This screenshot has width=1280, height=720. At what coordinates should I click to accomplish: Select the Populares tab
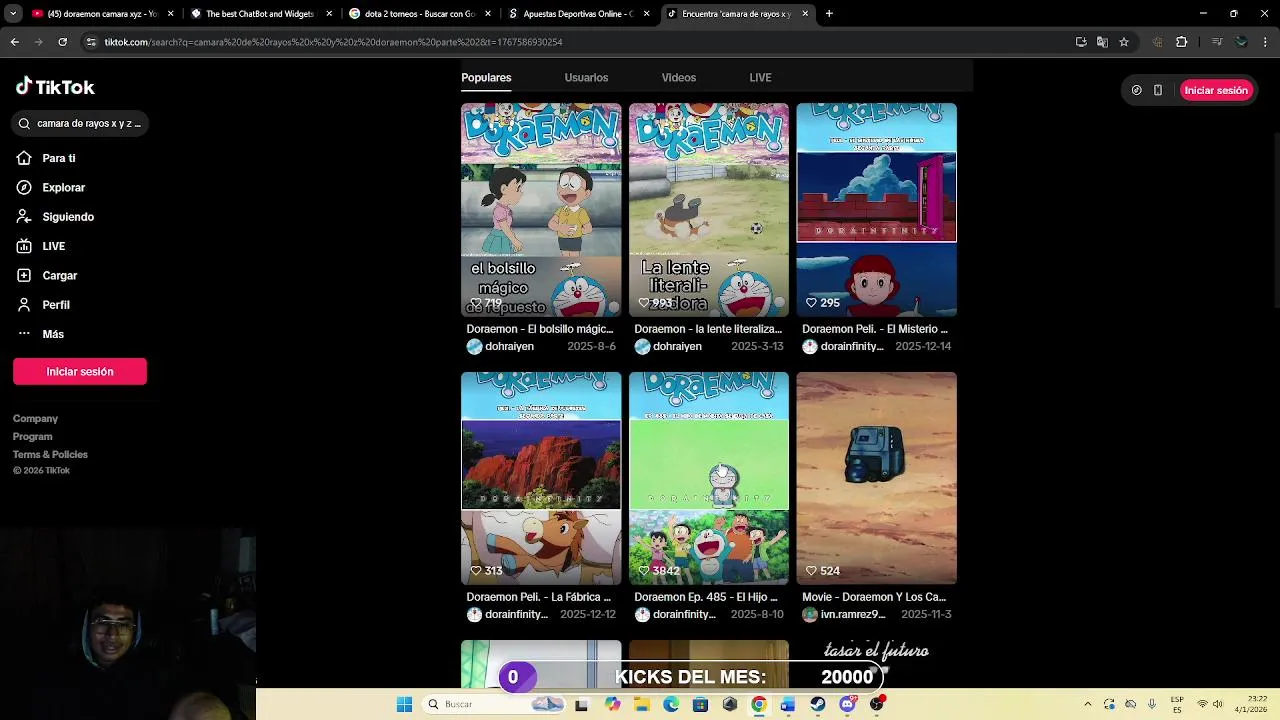486,77
